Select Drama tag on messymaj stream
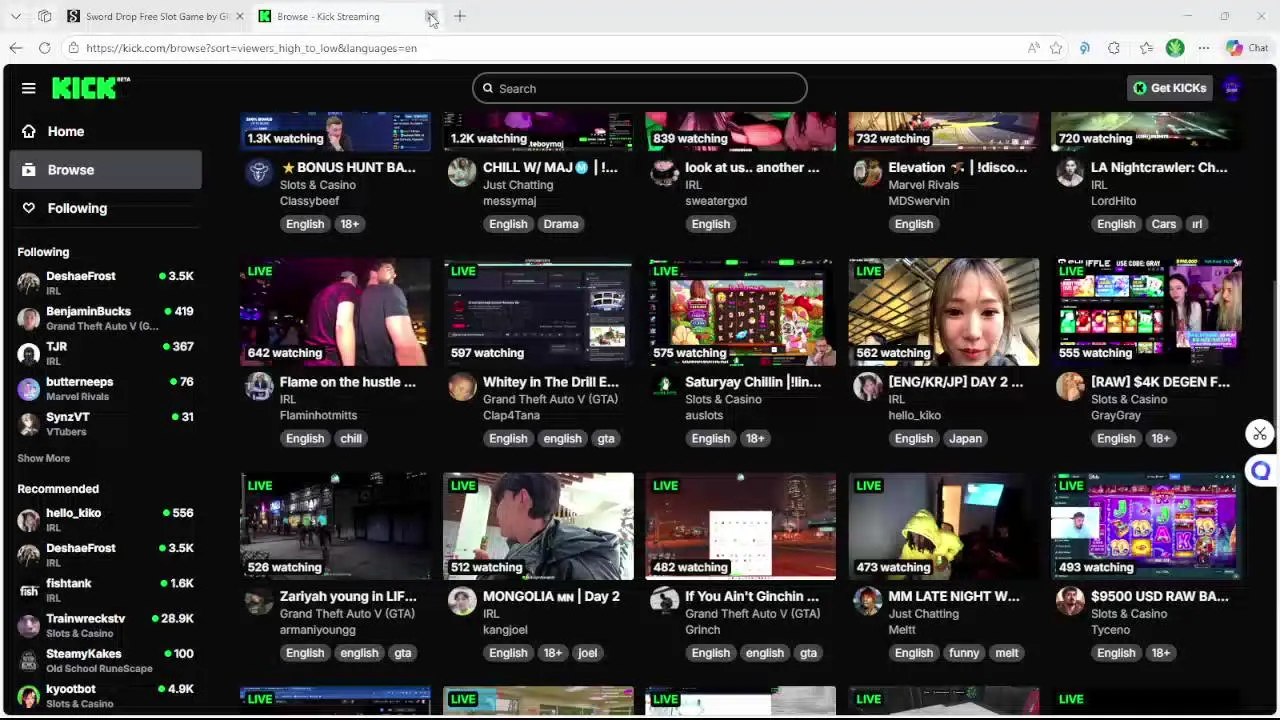This screenshot has width=1280, height=720. [560, 224]
